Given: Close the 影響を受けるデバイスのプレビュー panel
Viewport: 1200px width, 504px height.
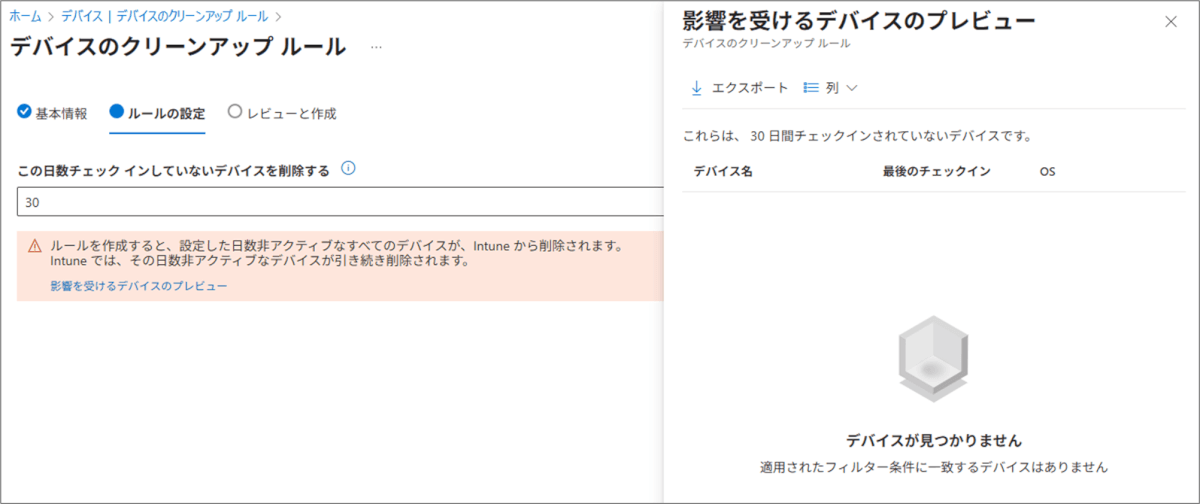Looking at the screenshot, I should tap(1171, 22).
